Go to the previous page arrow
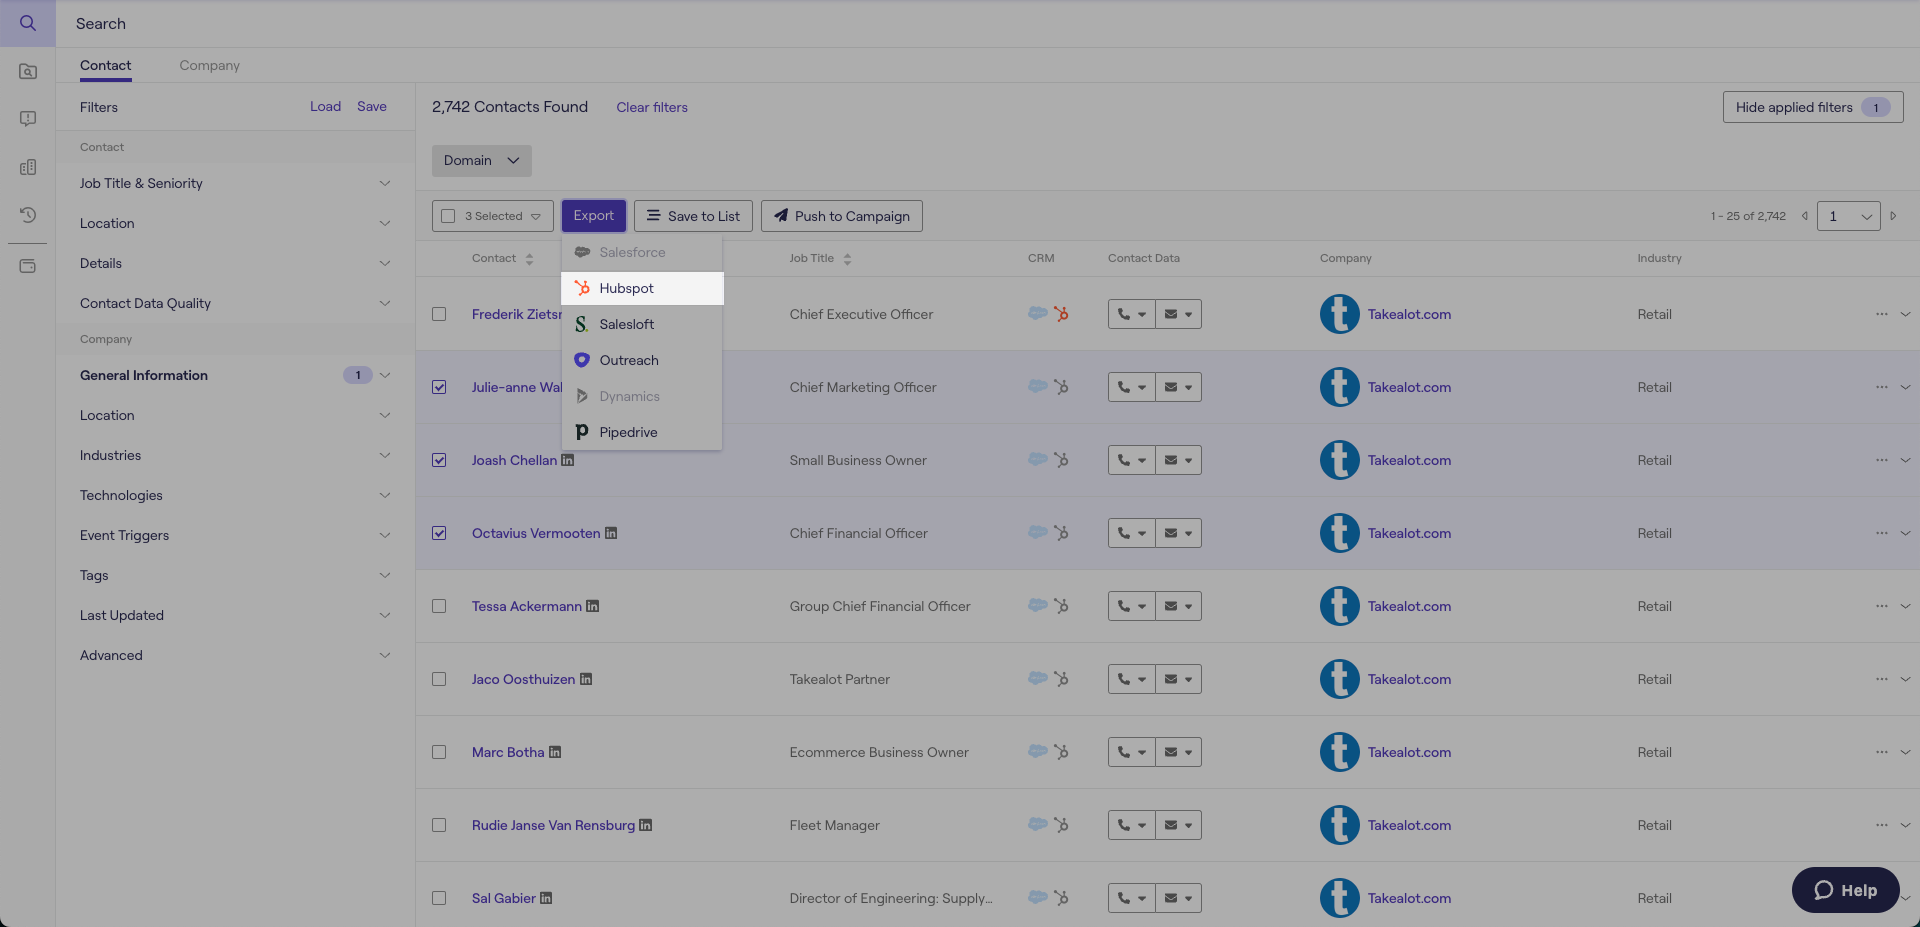Screen dimensions: 1920x927 click(1804, 216)
